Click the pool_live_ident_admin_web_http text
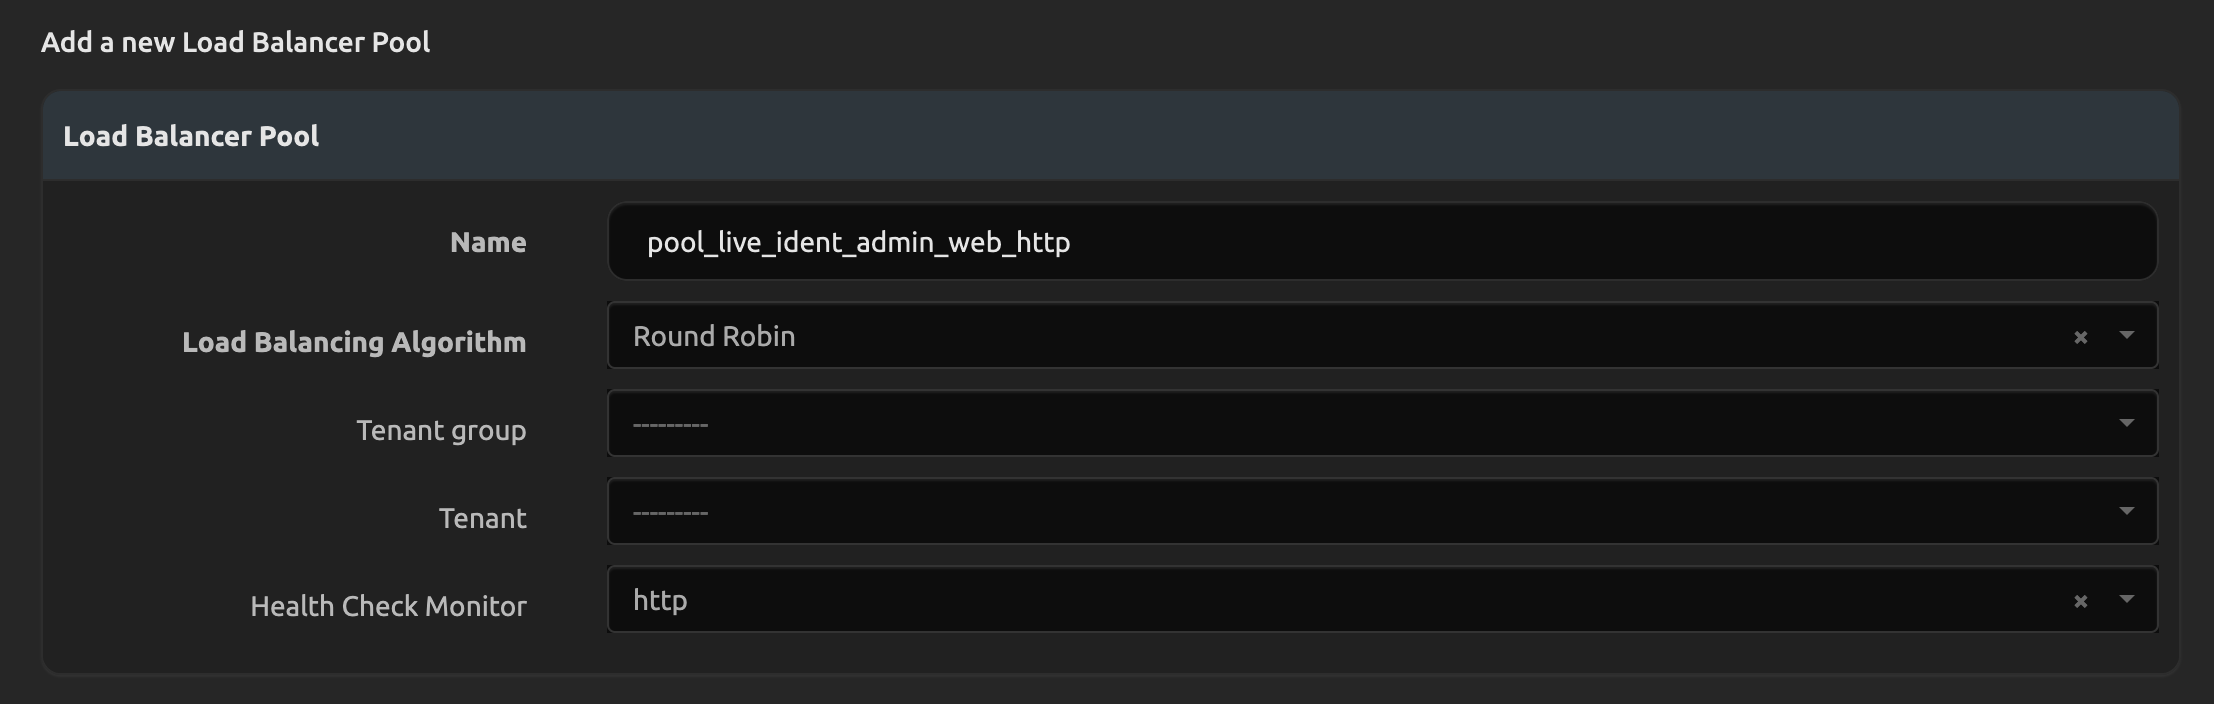Image resolution: width=2214 pixels, height=704 pixels. pyautogui.click(x=858, y=243)
